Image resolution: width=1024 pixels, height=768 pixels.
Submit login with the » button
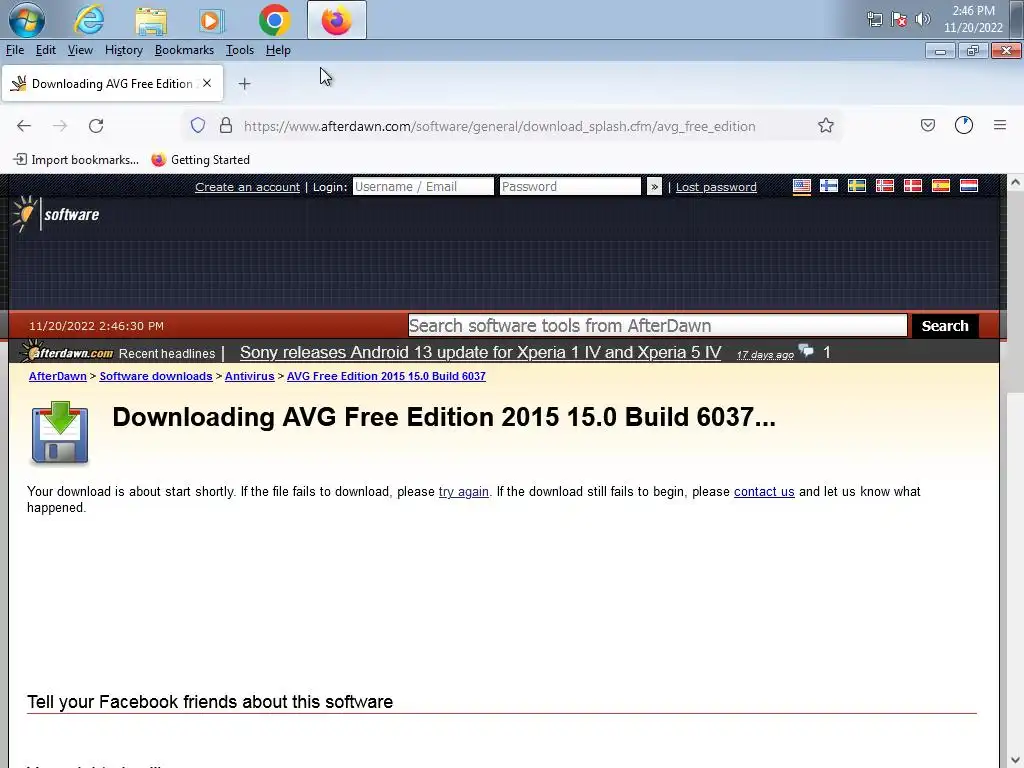click(x=654, y=187)
